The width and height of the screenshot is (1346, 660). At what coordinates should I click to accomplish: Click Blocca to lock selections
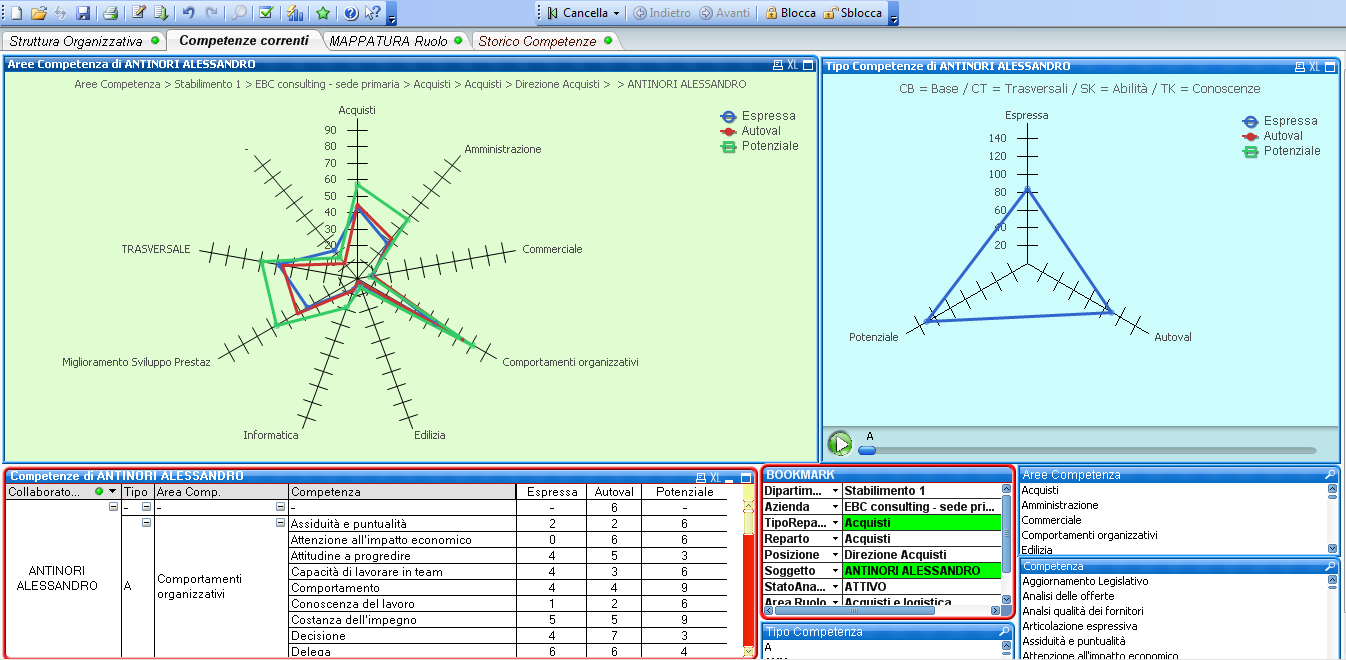point(790,13)
